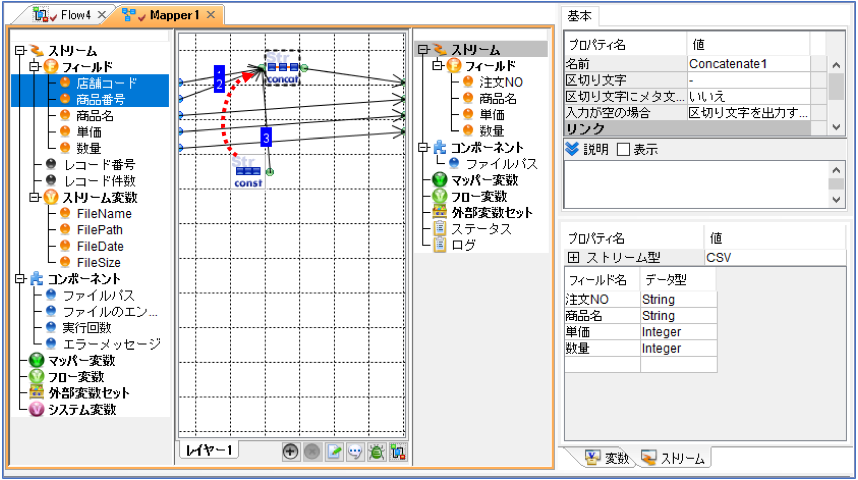
Task: Click the property list scrollbar down arrow
Action: point(836,127)
